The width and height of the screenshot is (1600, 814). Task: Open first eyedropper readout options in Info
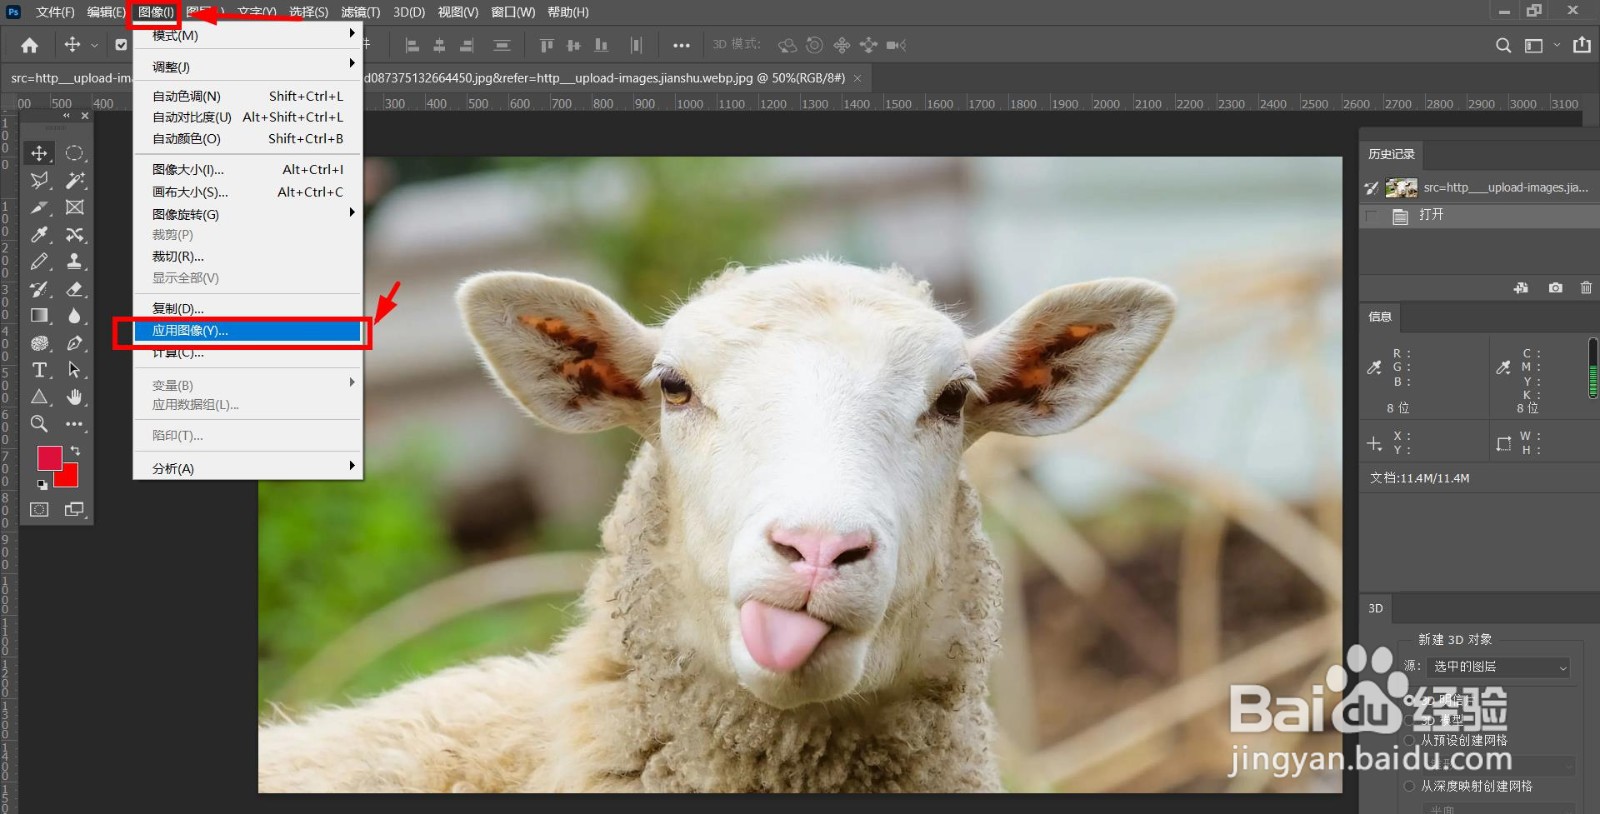(x=1375, y=368)
